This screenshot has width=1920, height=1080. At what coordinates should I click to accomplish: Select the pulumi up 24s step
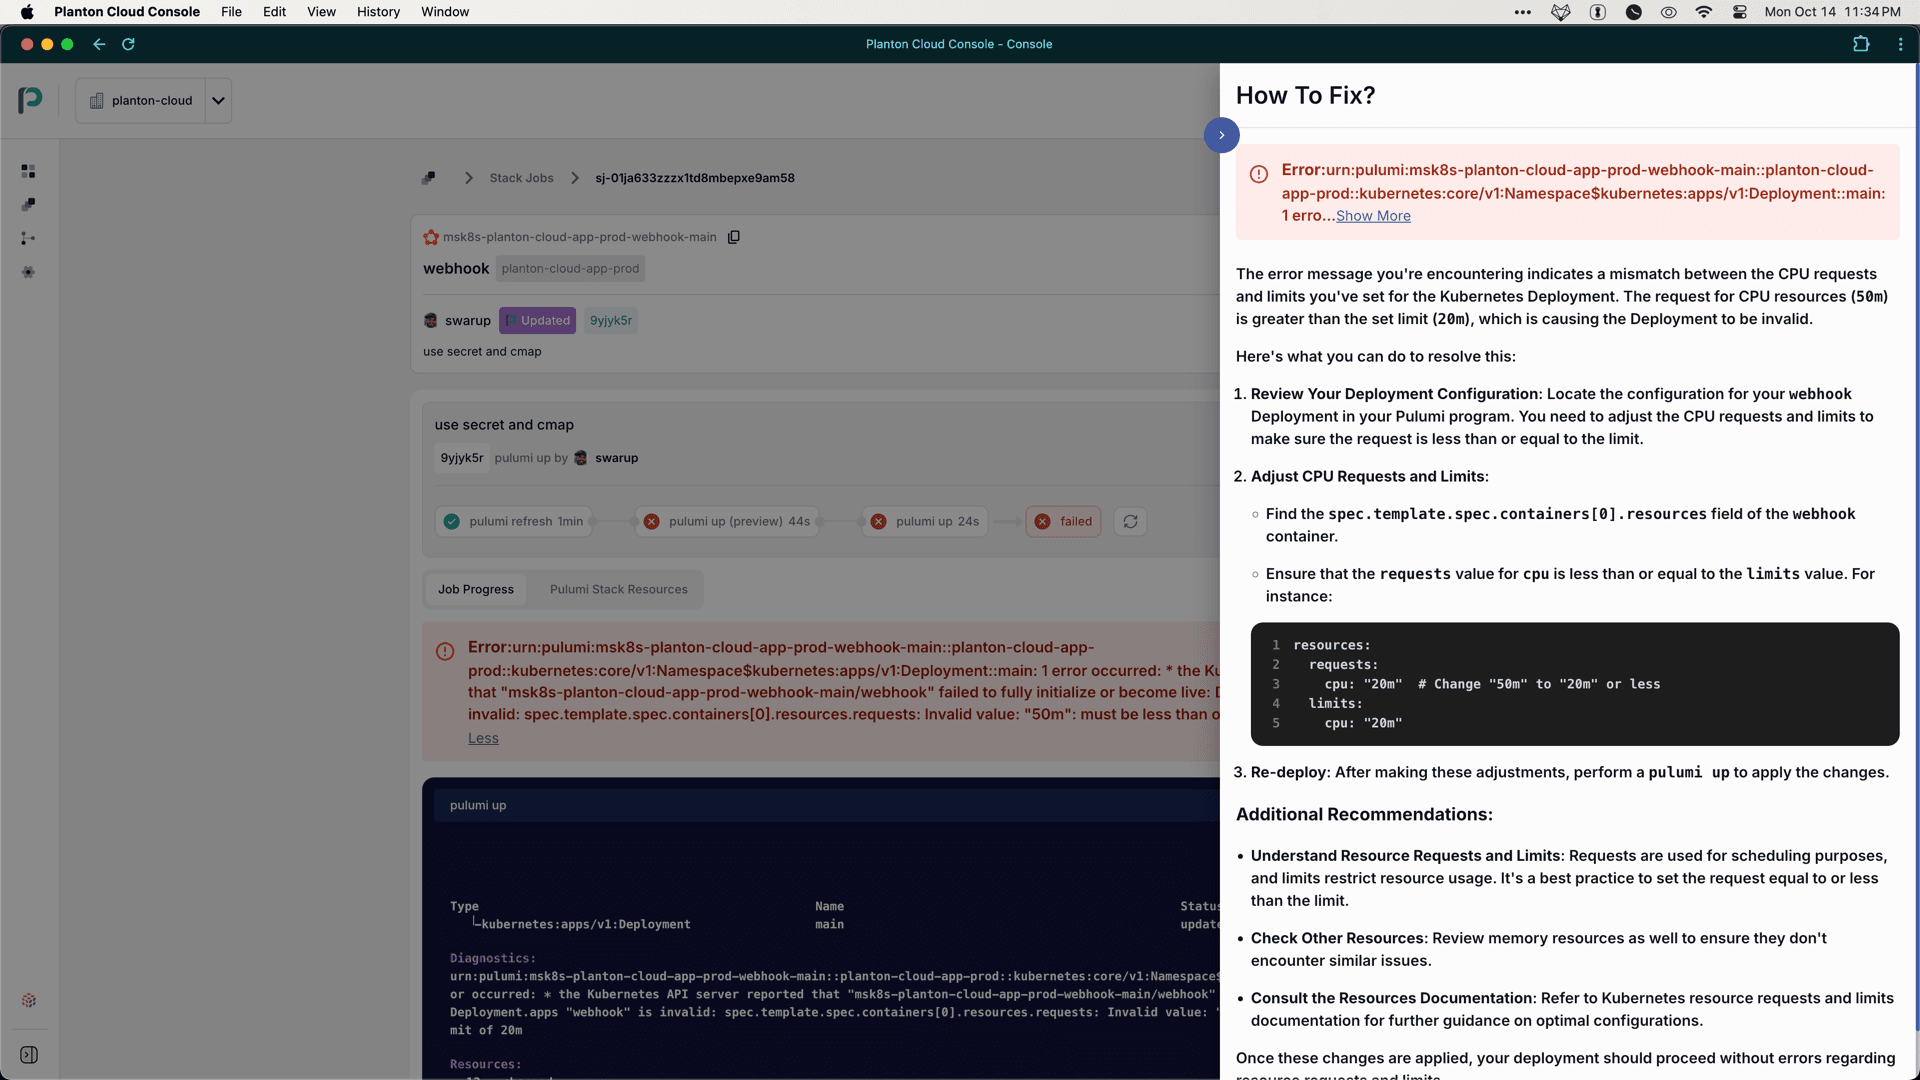pyautogui.click(x=925, y=522)
